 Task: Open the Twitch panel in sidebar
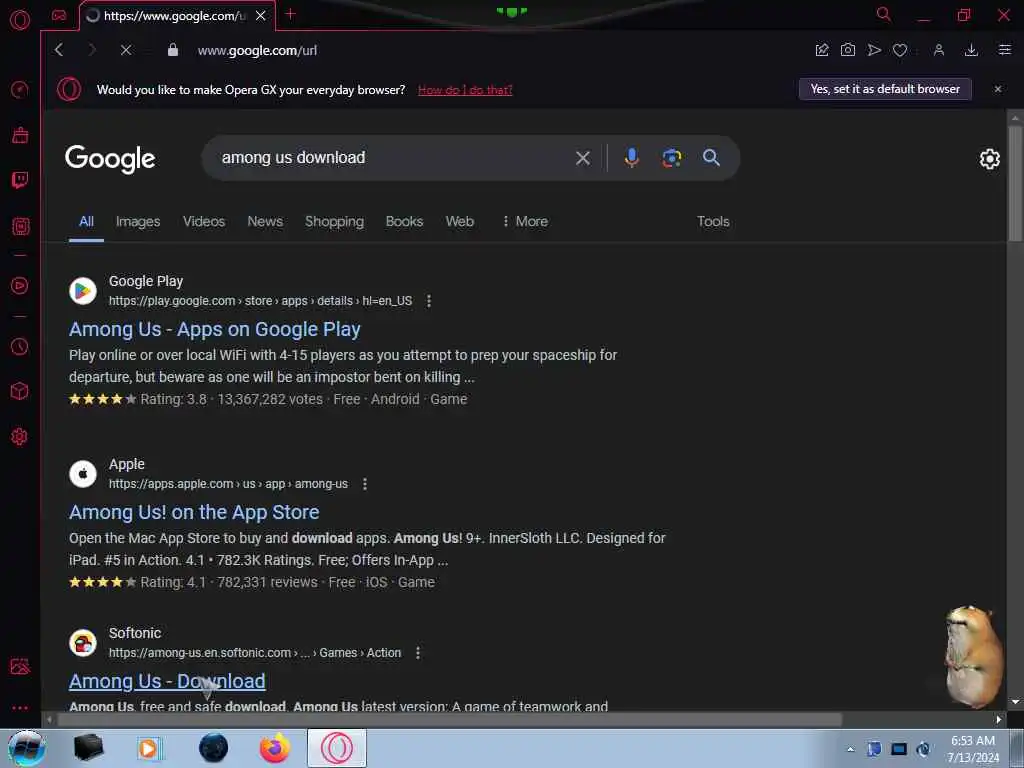point(20,180)
